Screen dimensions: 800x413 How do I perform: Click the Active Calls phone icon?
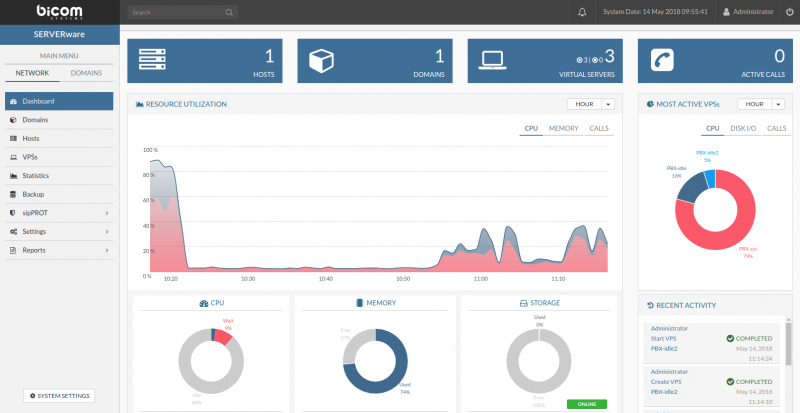click(662, 60)
